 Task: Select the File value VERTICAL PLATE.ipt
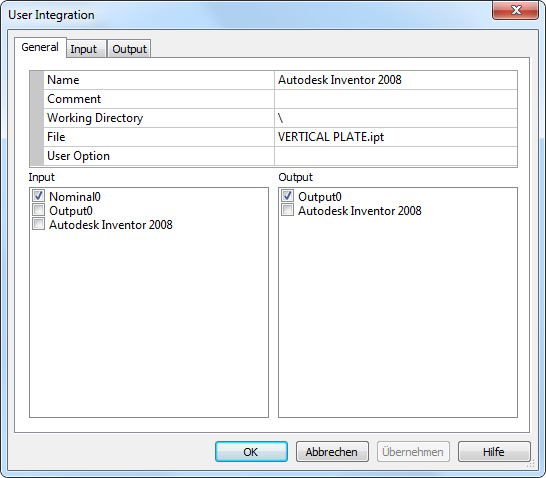pos(396,137)
